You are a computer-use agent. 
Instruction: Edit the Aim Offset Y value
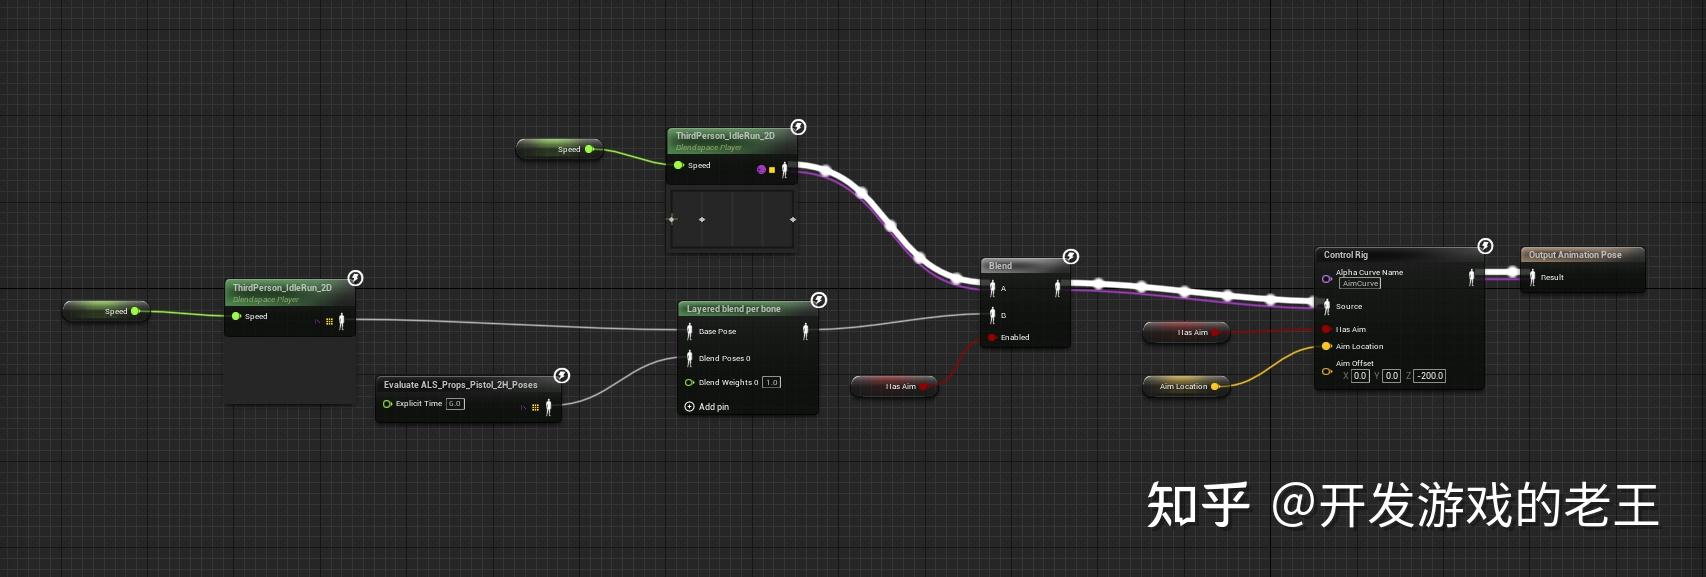click(x=1391, y=376)
